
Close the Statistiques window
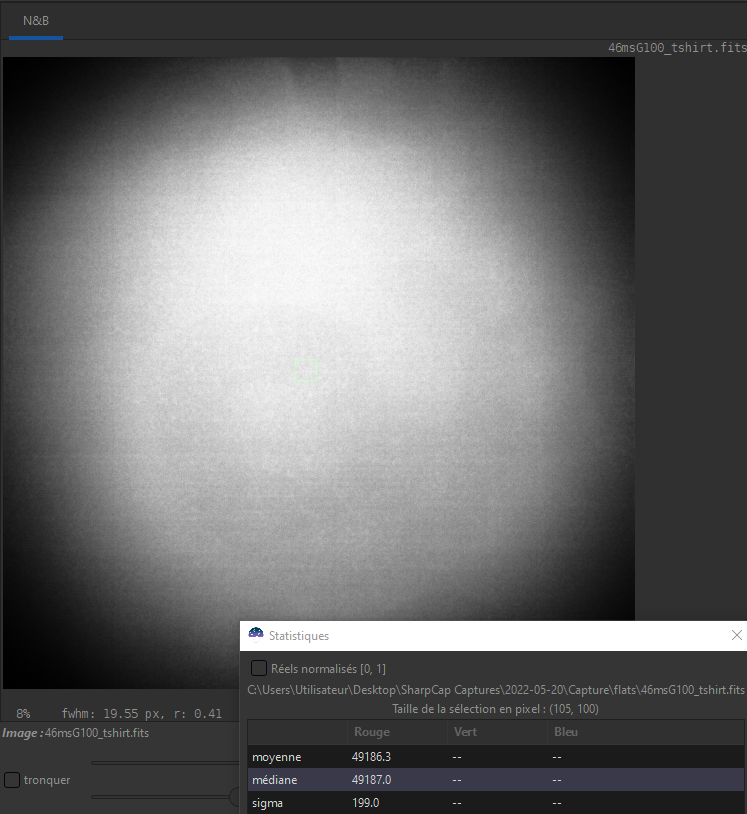click(x=736, y=635)
